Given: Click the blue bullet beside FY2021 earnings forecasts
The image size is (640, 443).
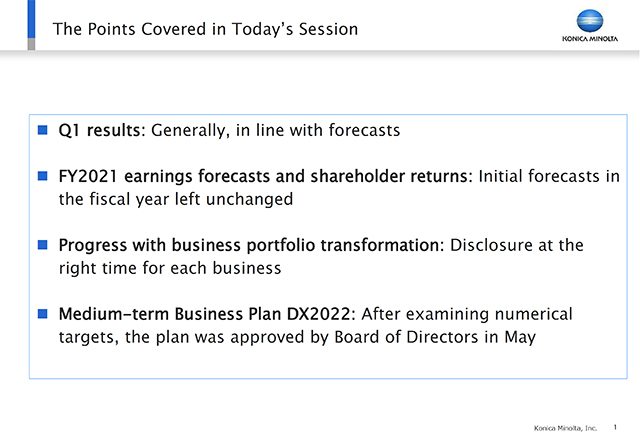Looking at the screenshot, I should click(42, 176).
